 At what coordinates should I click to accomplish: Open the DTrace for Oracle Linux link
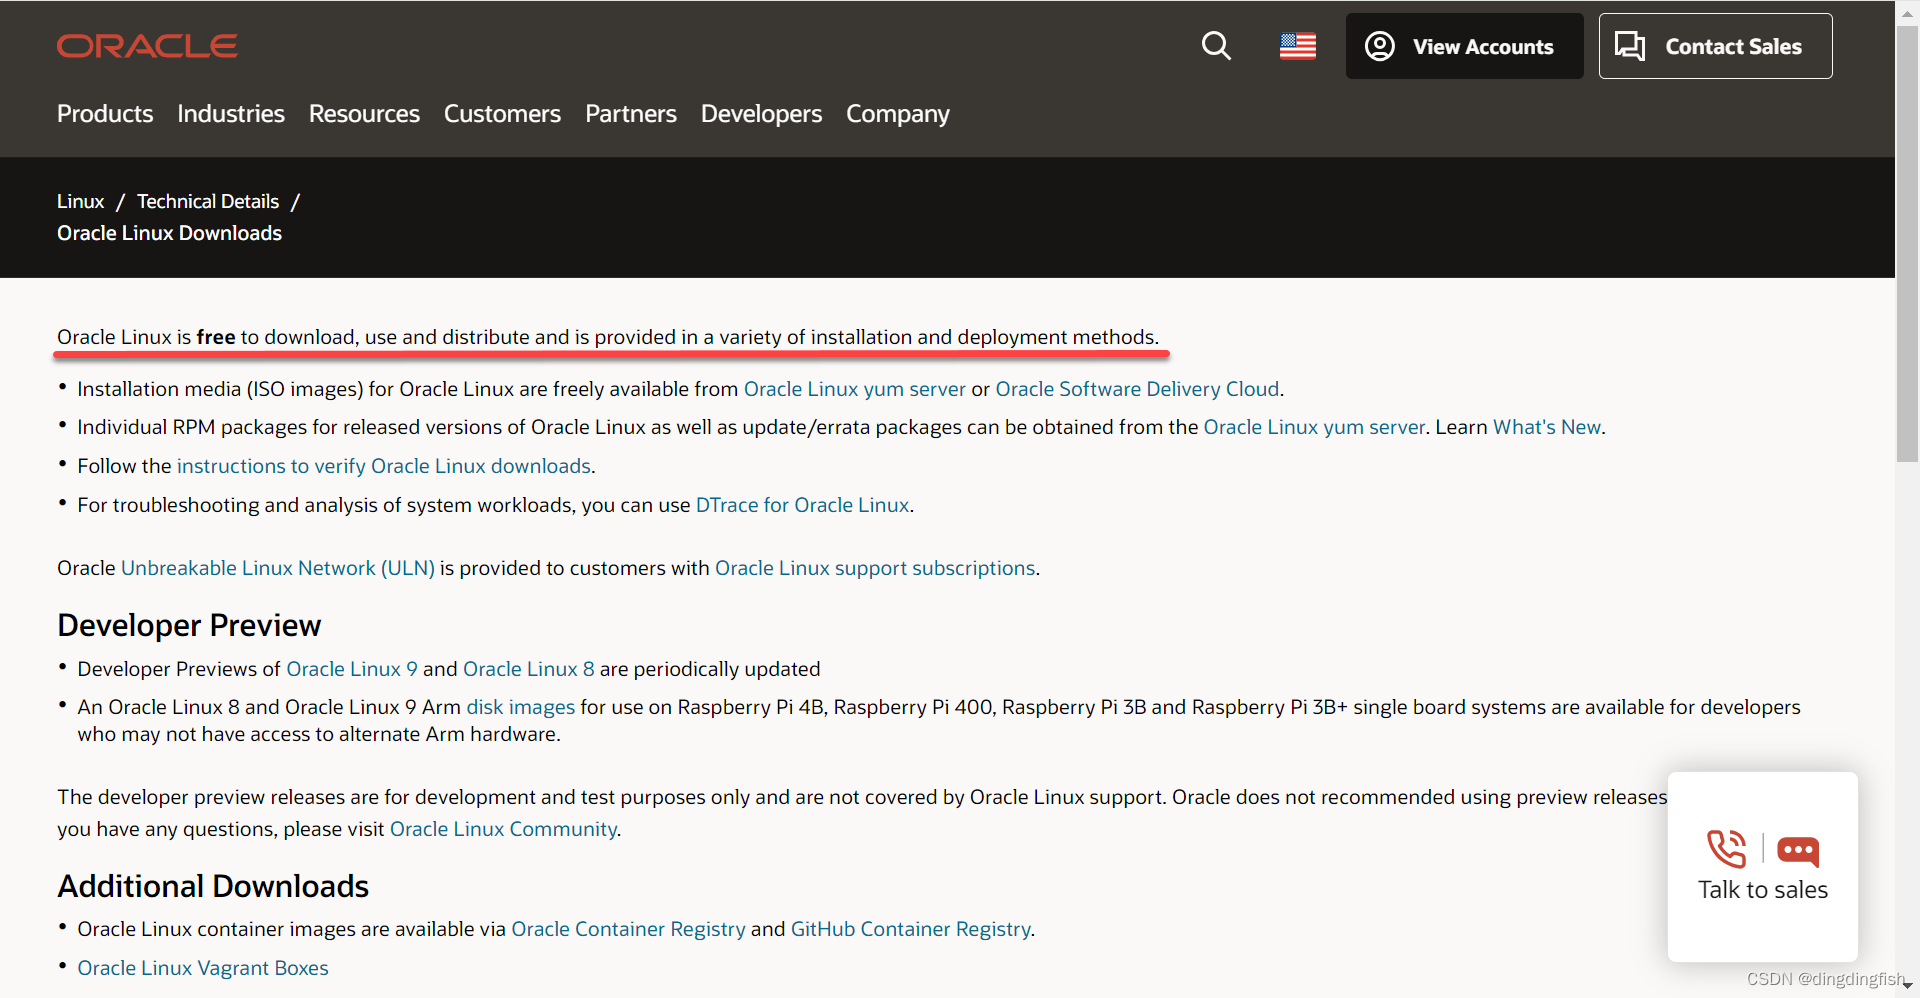(x=802, y=505)
